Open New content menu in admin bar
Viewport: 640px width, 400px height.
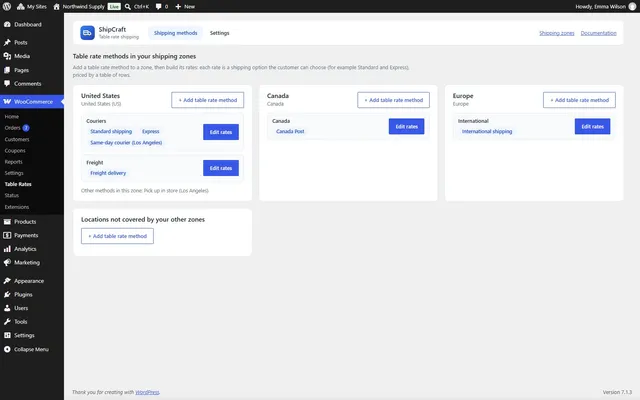click(x=185, y=7)
